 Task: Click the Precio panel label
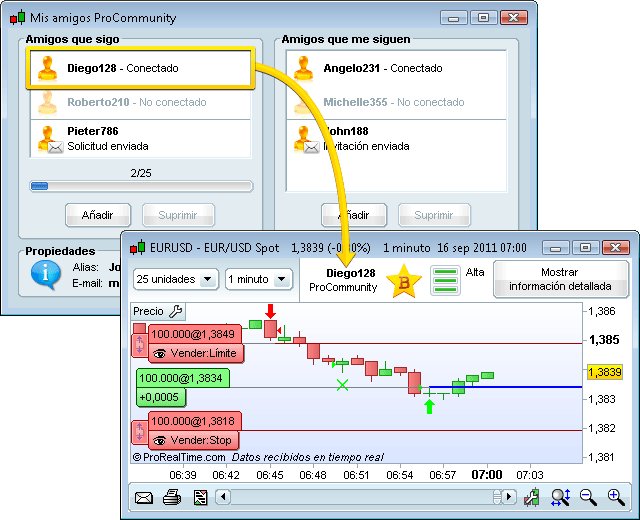pyautogui.click(x=147, y=311)
